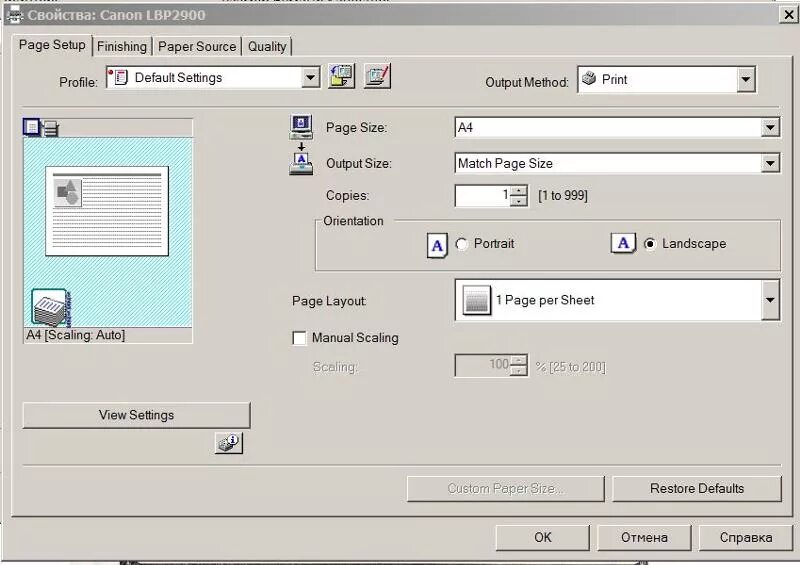Click the Default Settings profile icon
This screenshot has width=800, height=565.
pyautogui.click(x=118, y=77)
